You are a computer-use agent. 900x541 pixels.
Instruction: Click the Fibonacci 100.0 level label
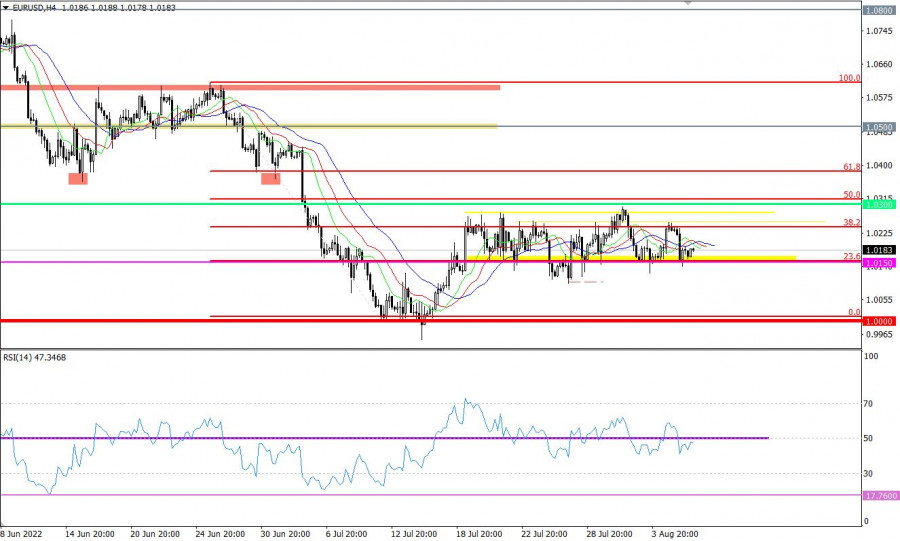849,77
